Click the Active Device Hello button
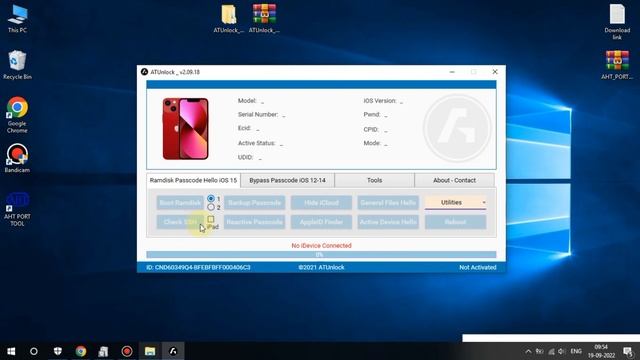Image resolution: width=640 pixels, height=360 pixels. [x=388, y=222]
